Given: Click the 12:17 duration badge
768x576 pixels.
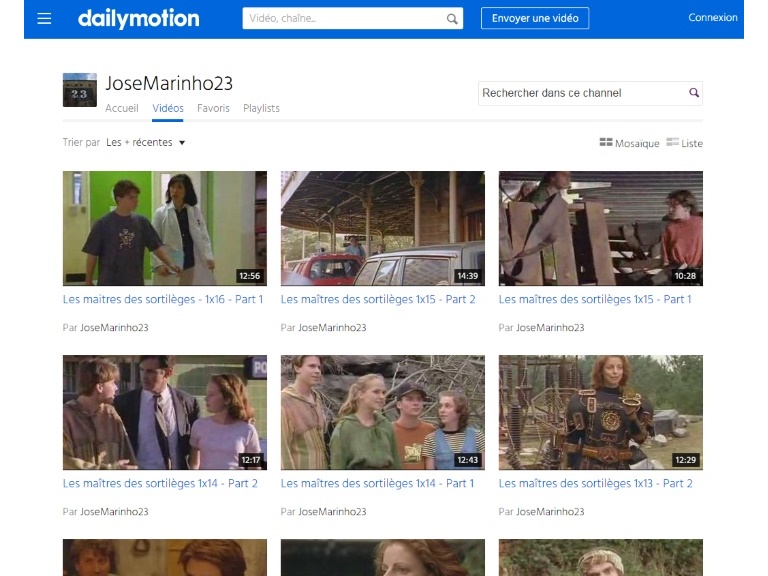Looking at the screenshot, I should [250, 460].
